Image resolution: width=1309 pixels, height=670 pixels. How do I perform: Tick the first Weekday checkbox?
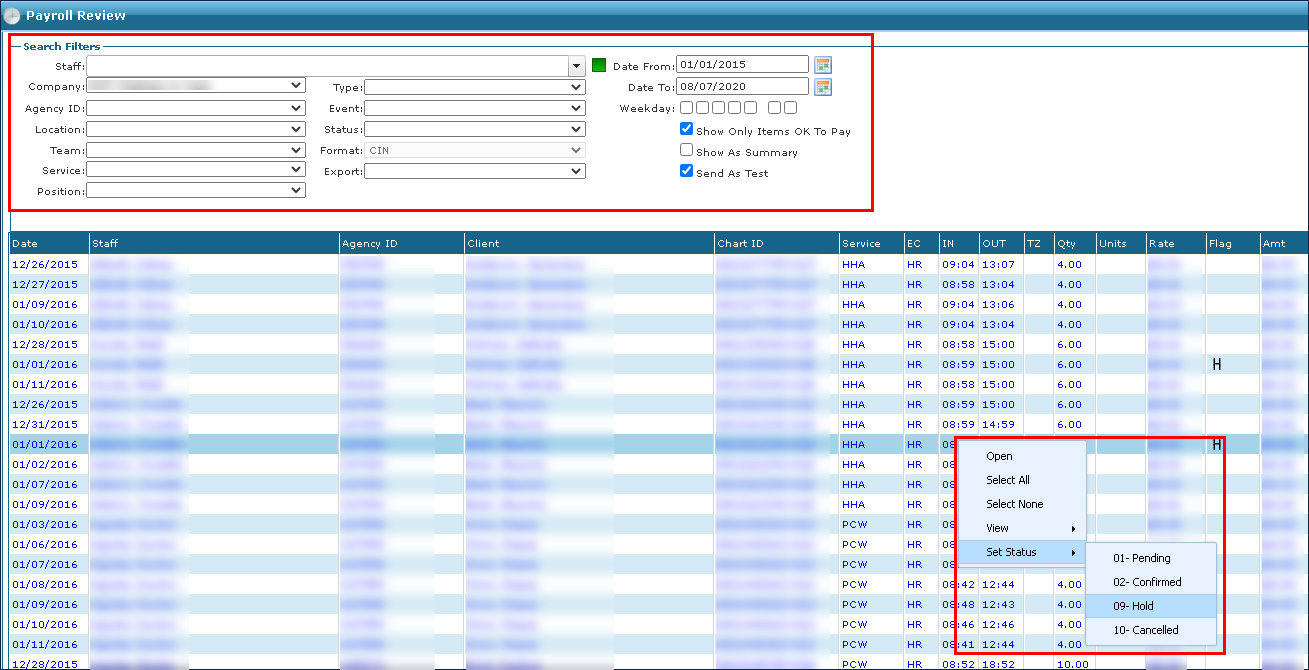(x=686, y=108)
